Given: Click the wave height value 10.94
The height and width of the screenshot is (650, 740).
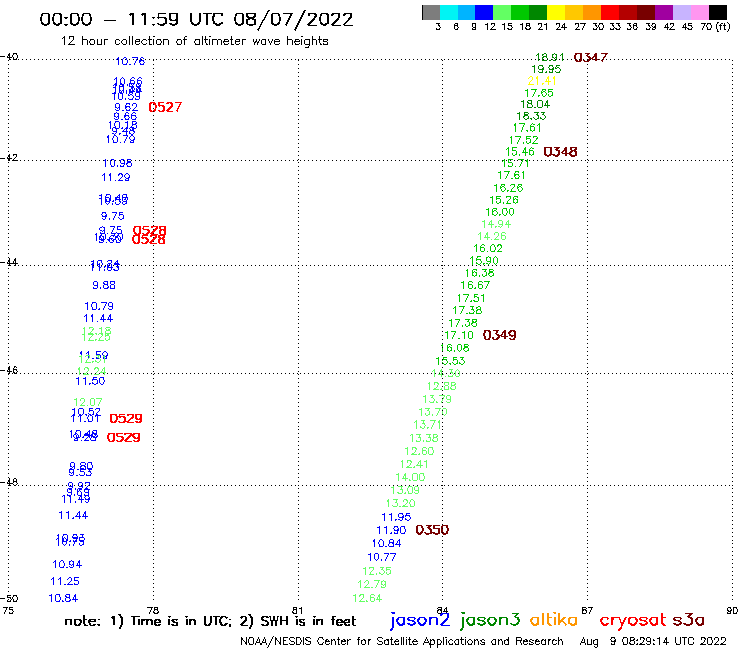Looking at the screenshot, I should (67, 565).
